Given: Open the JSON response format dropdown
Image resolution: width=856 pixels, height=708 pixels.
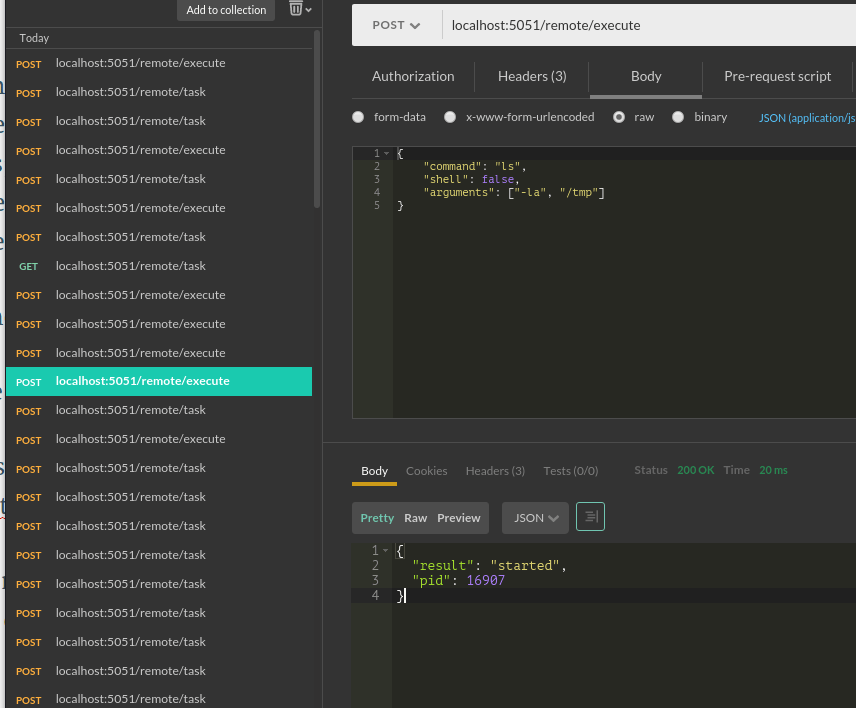Looking at the screenshot, I should pos(535,518).
